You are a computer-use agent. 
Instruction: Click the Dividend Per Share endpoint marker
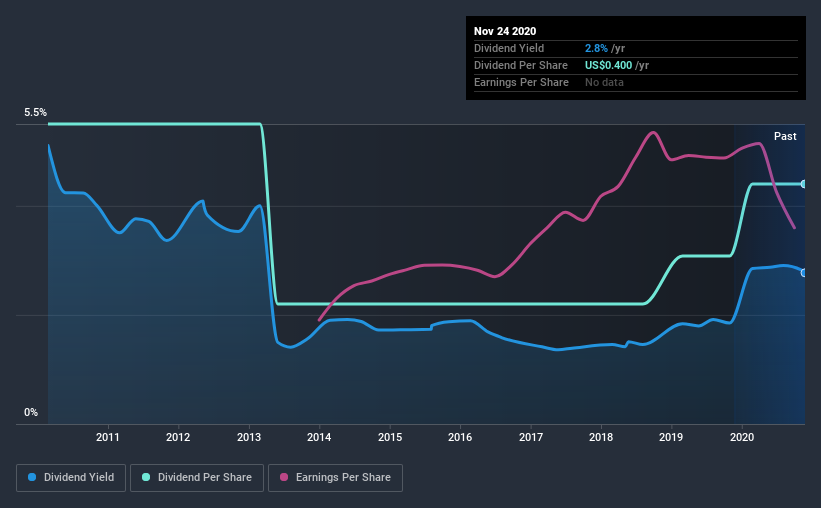pos(804,184)
